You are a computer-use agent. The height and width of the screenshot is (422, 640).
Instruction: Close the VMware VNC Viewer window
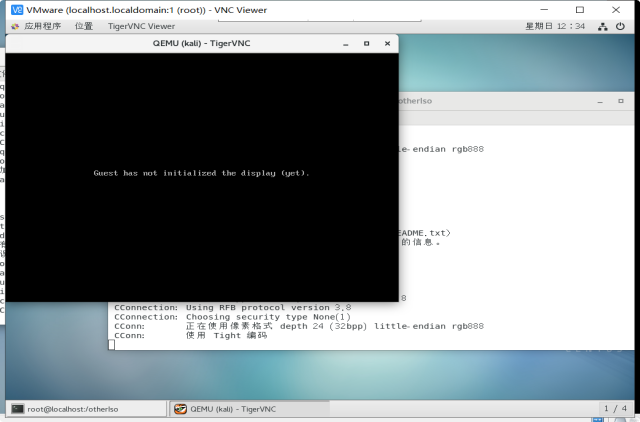pos(616,10)
